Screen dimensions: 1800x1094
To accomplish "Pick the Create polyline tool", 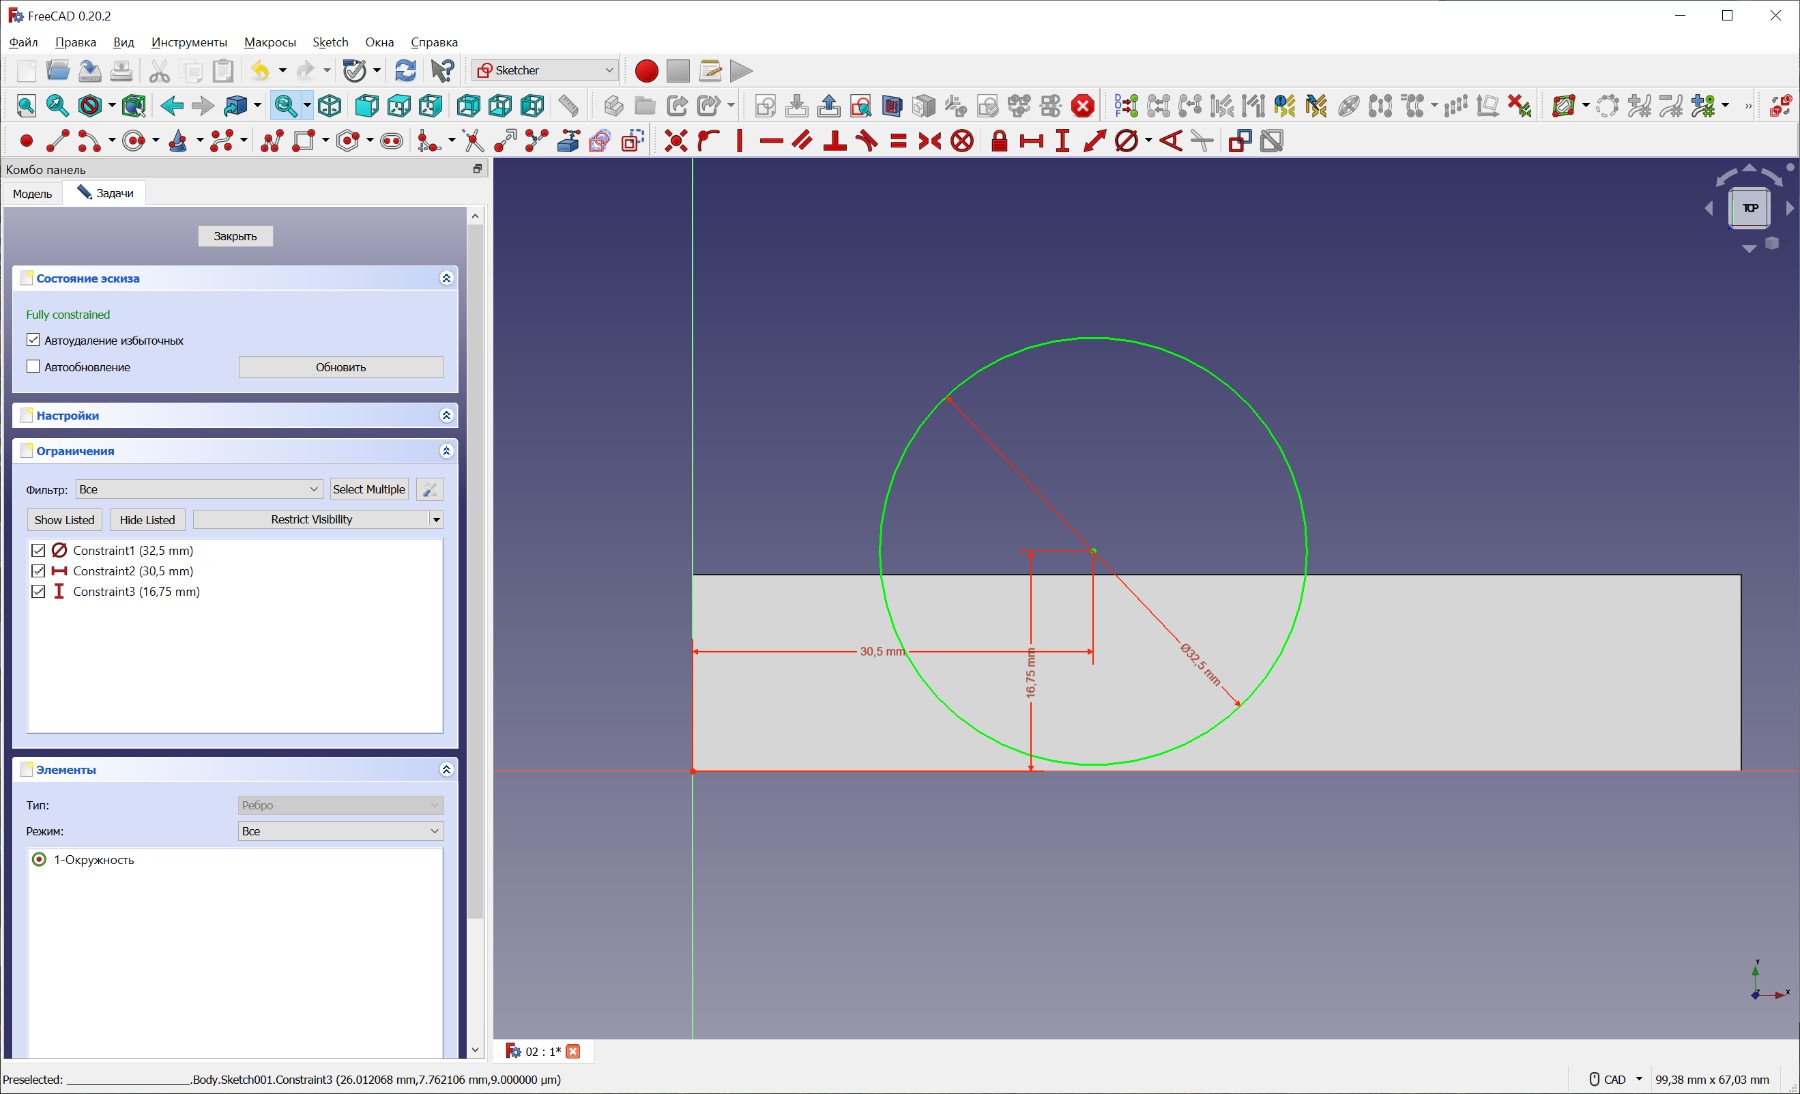I will click(272, 141).
